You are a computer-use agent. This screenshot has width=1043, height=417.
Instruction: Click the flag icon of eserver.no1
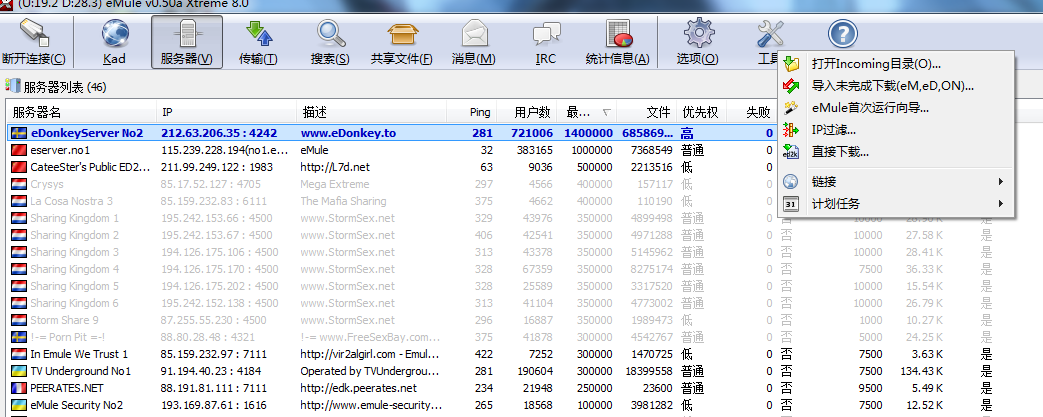[x=19, y=150]
